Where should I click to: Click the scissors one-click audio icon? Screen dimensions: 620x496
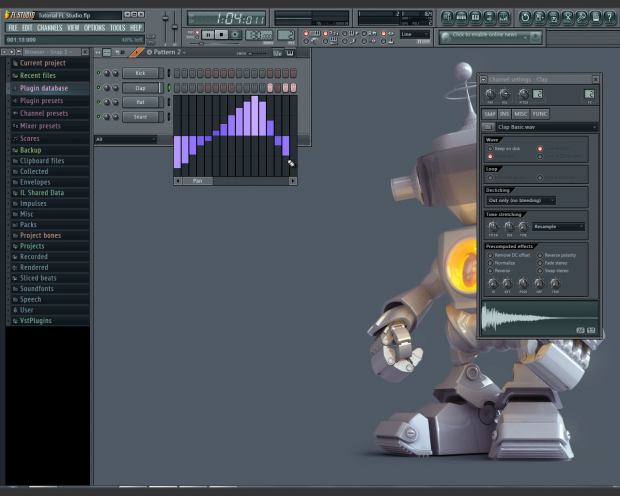click(x=568, y=17)
